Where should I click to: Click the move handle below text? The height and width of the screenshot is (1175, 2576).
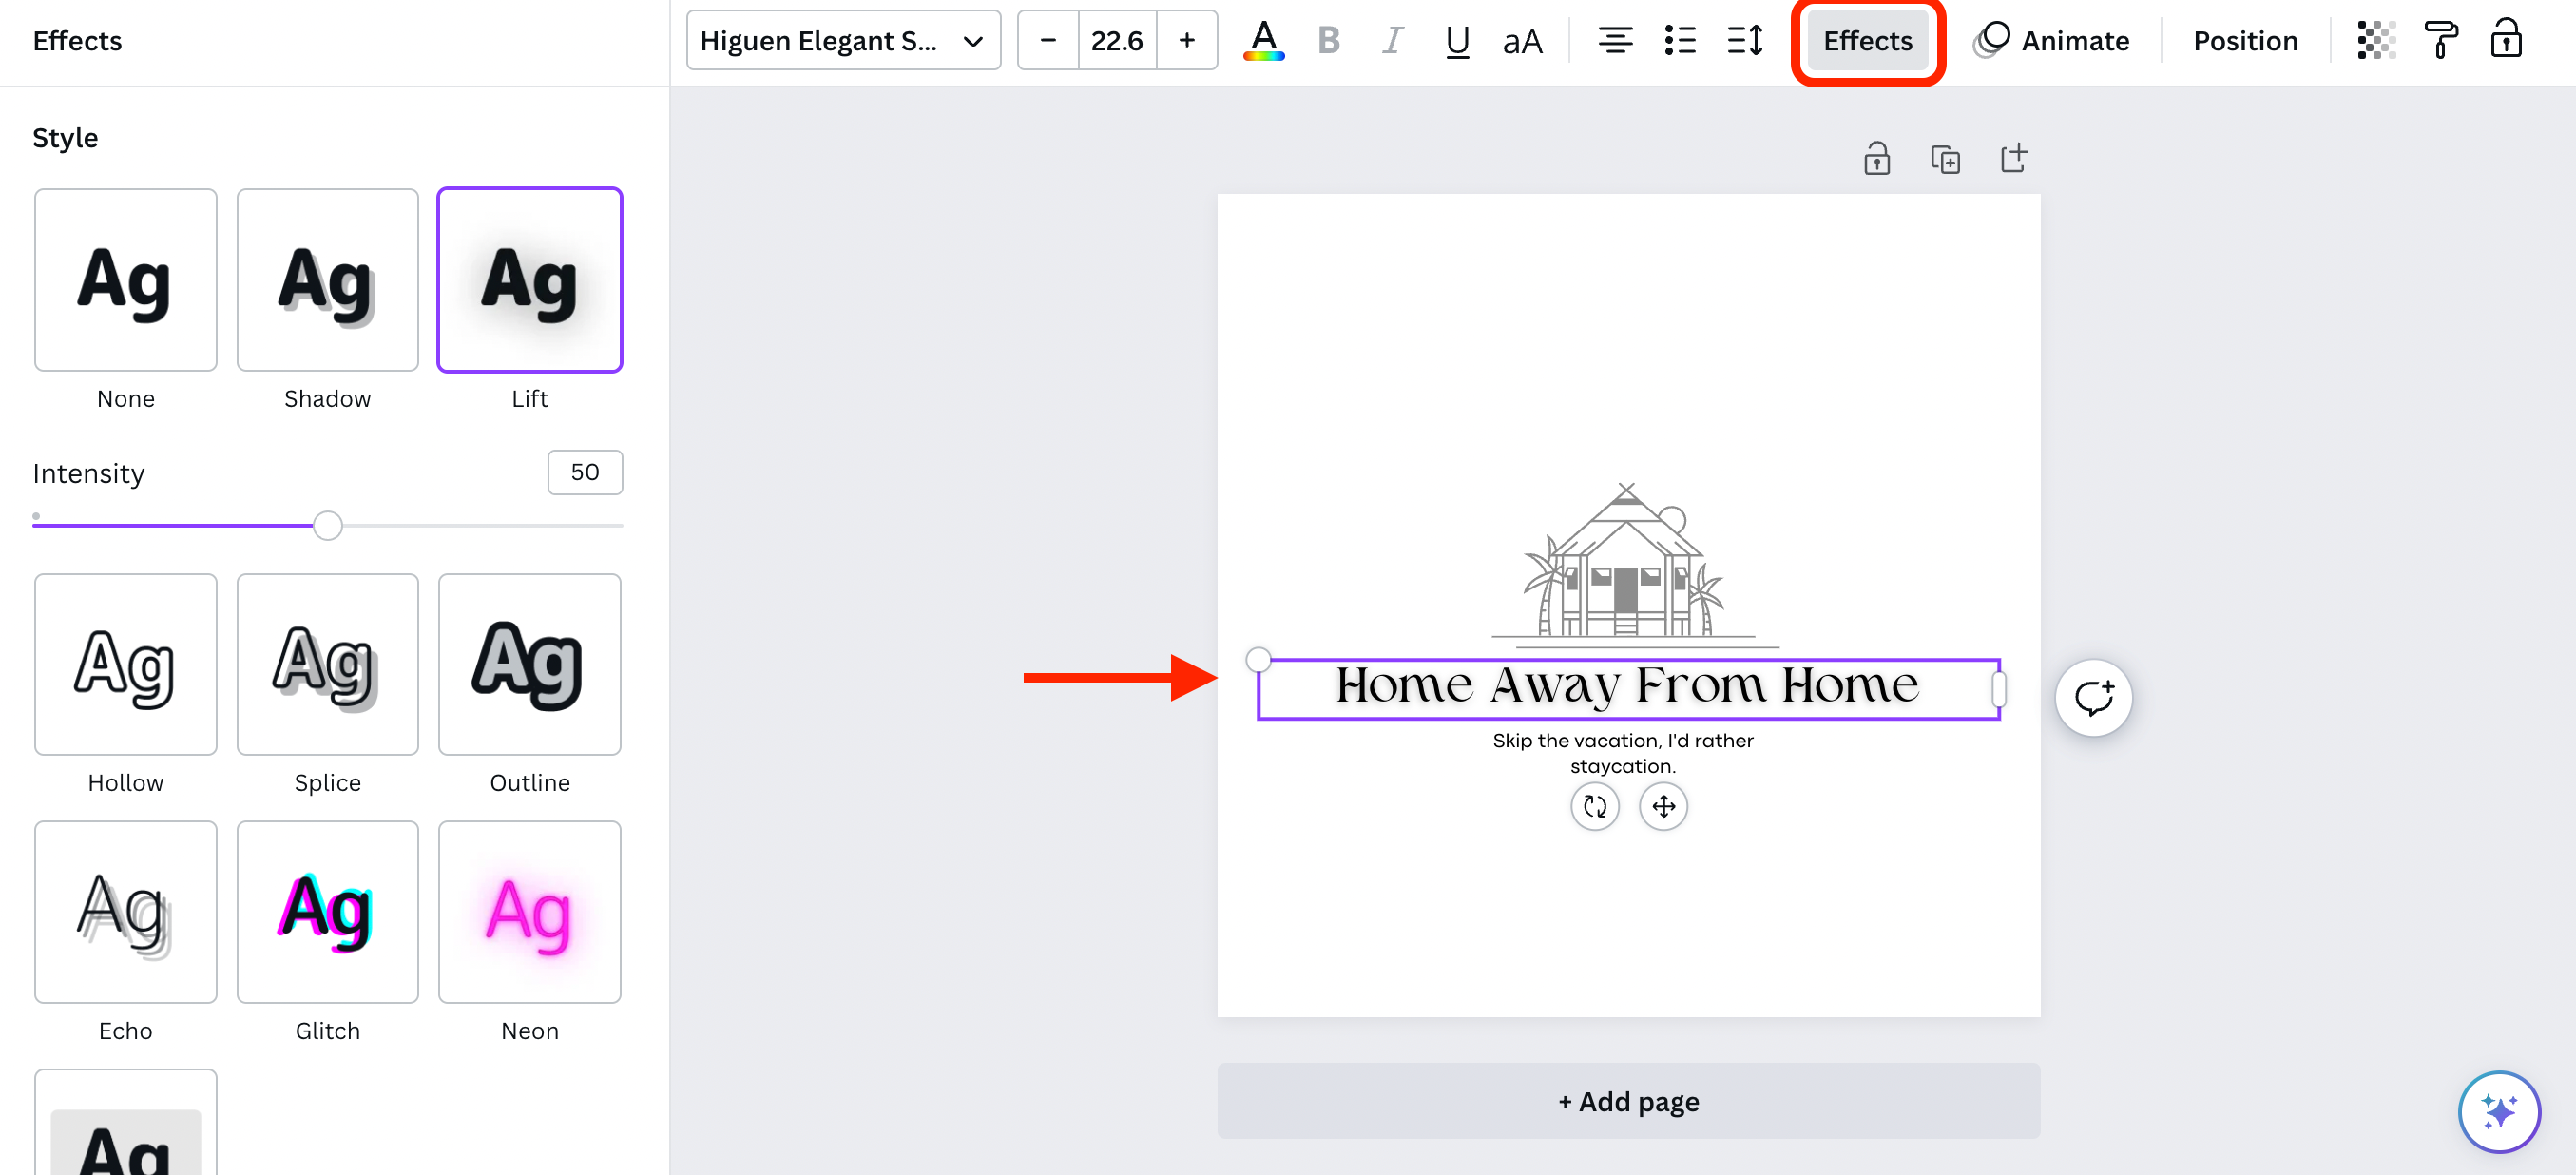[x=1663, y=806]
